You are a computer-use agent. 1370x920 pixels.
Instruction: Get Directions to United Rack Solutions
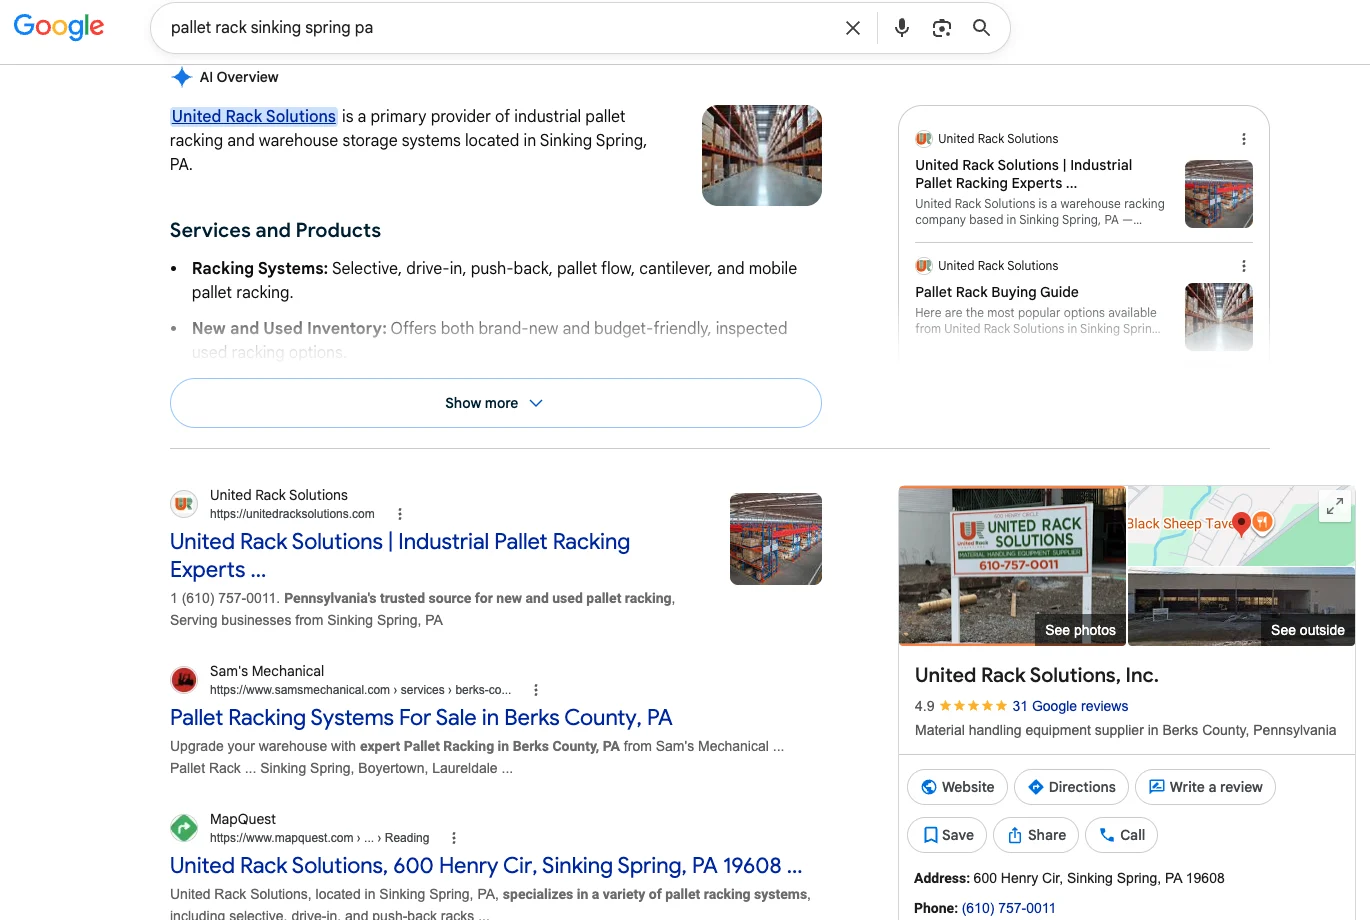tap(1072, 787)
